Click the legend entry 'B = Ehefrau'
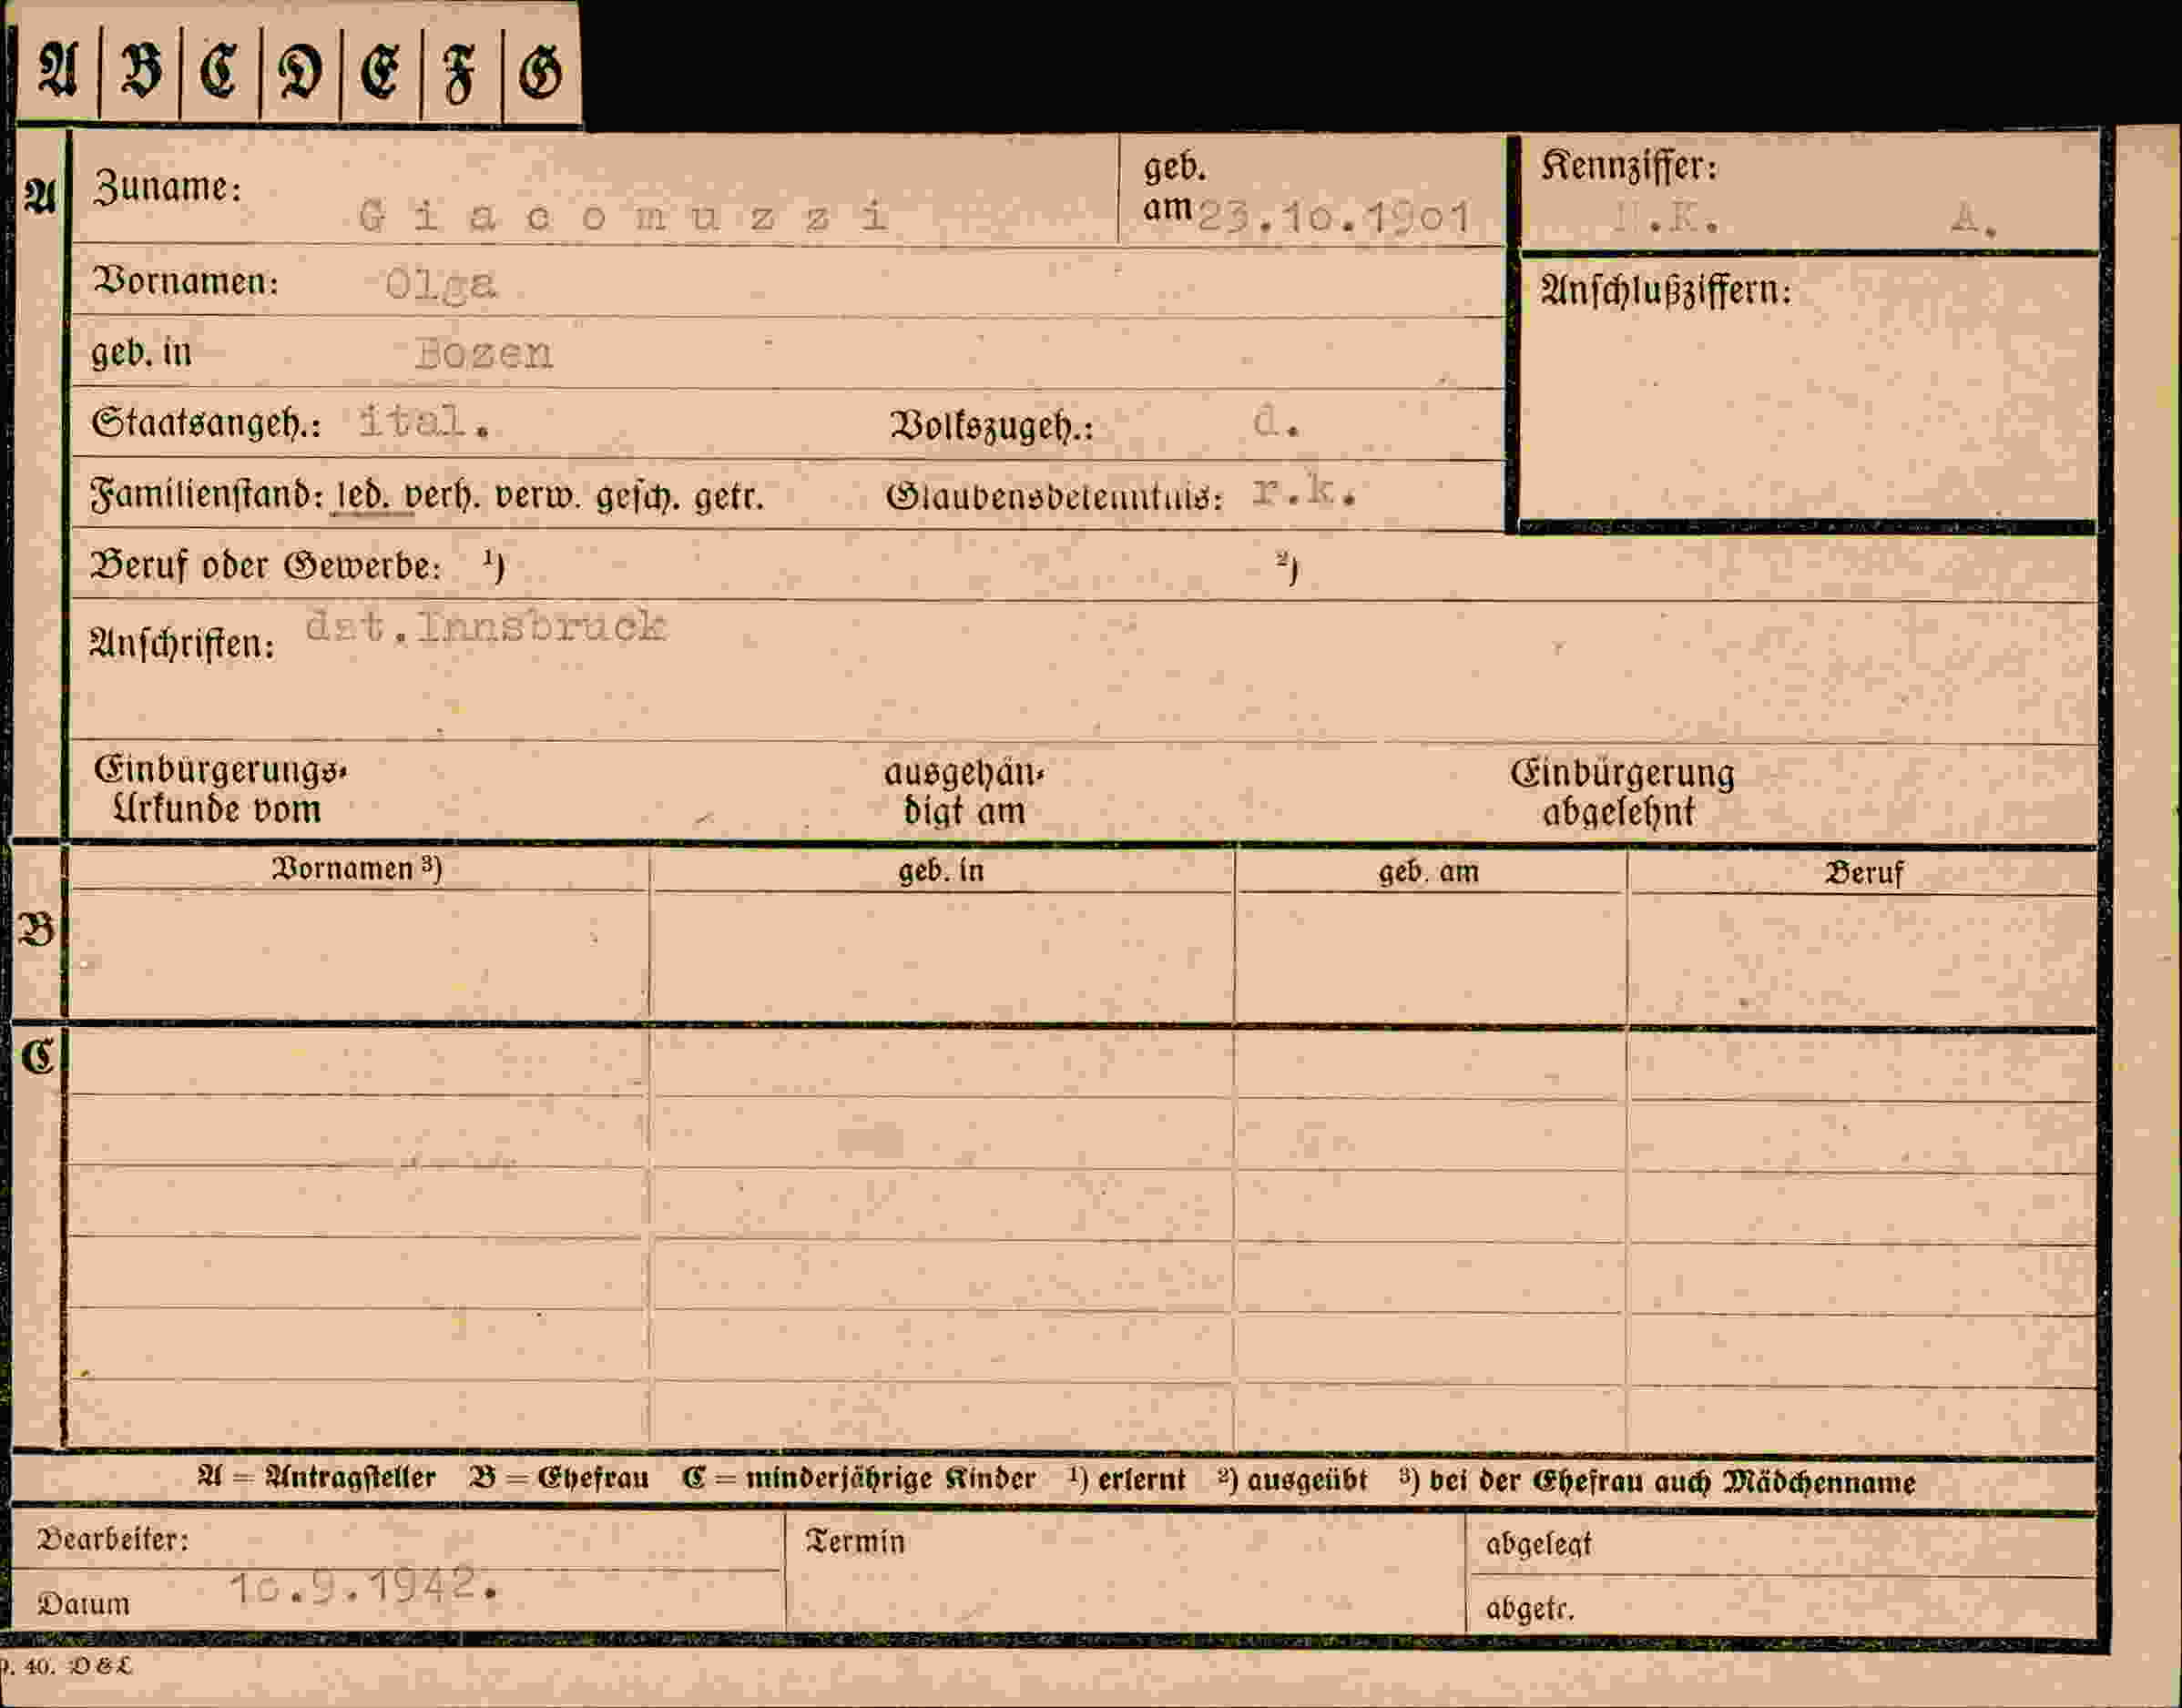The width and height of the screenshot is (2182, 1708). pyautogui.click(x=559, y=1479)
